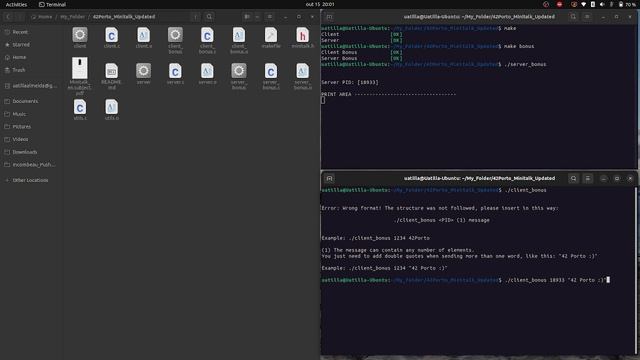Minimize the Files window
The height and width of the screenshot is (360, 640).
285,17
